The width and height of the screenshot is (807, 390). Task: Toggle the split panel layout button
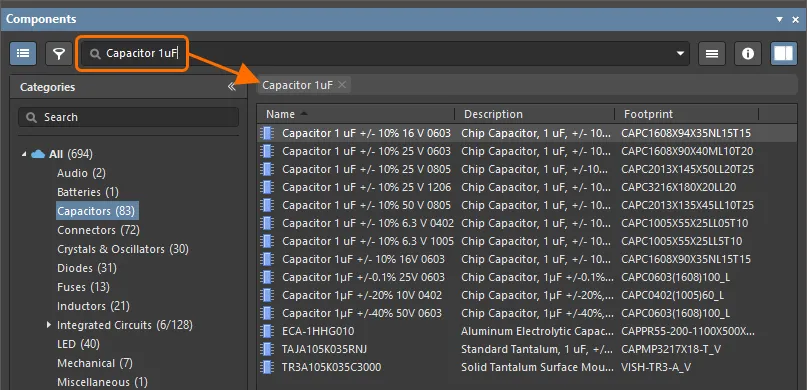click(x=783, y=54)
